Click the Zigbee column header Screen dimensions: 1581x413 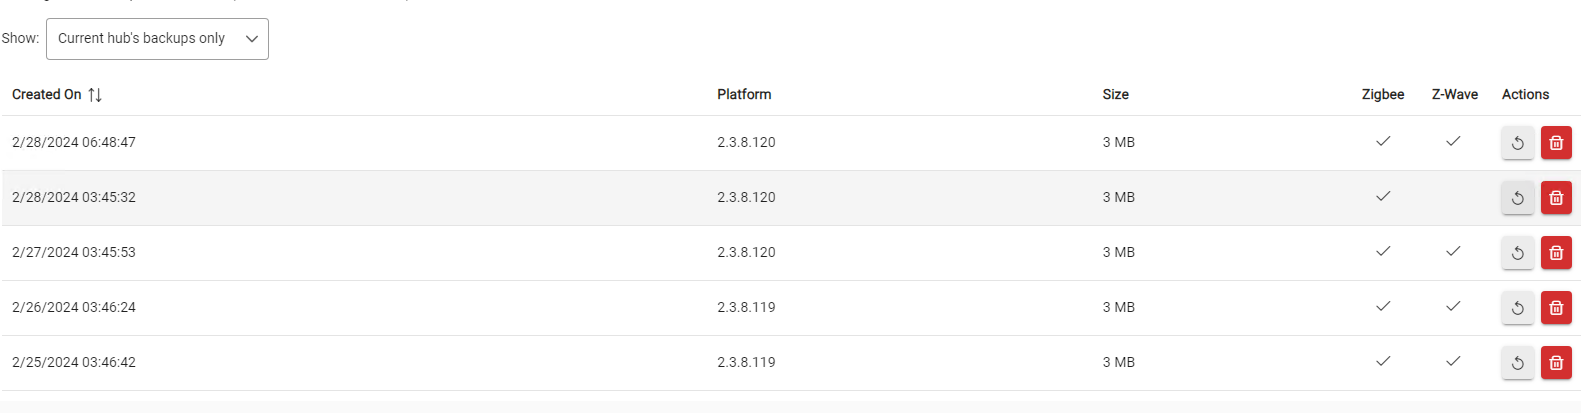pyautogui.click(x=1383, y=95)
